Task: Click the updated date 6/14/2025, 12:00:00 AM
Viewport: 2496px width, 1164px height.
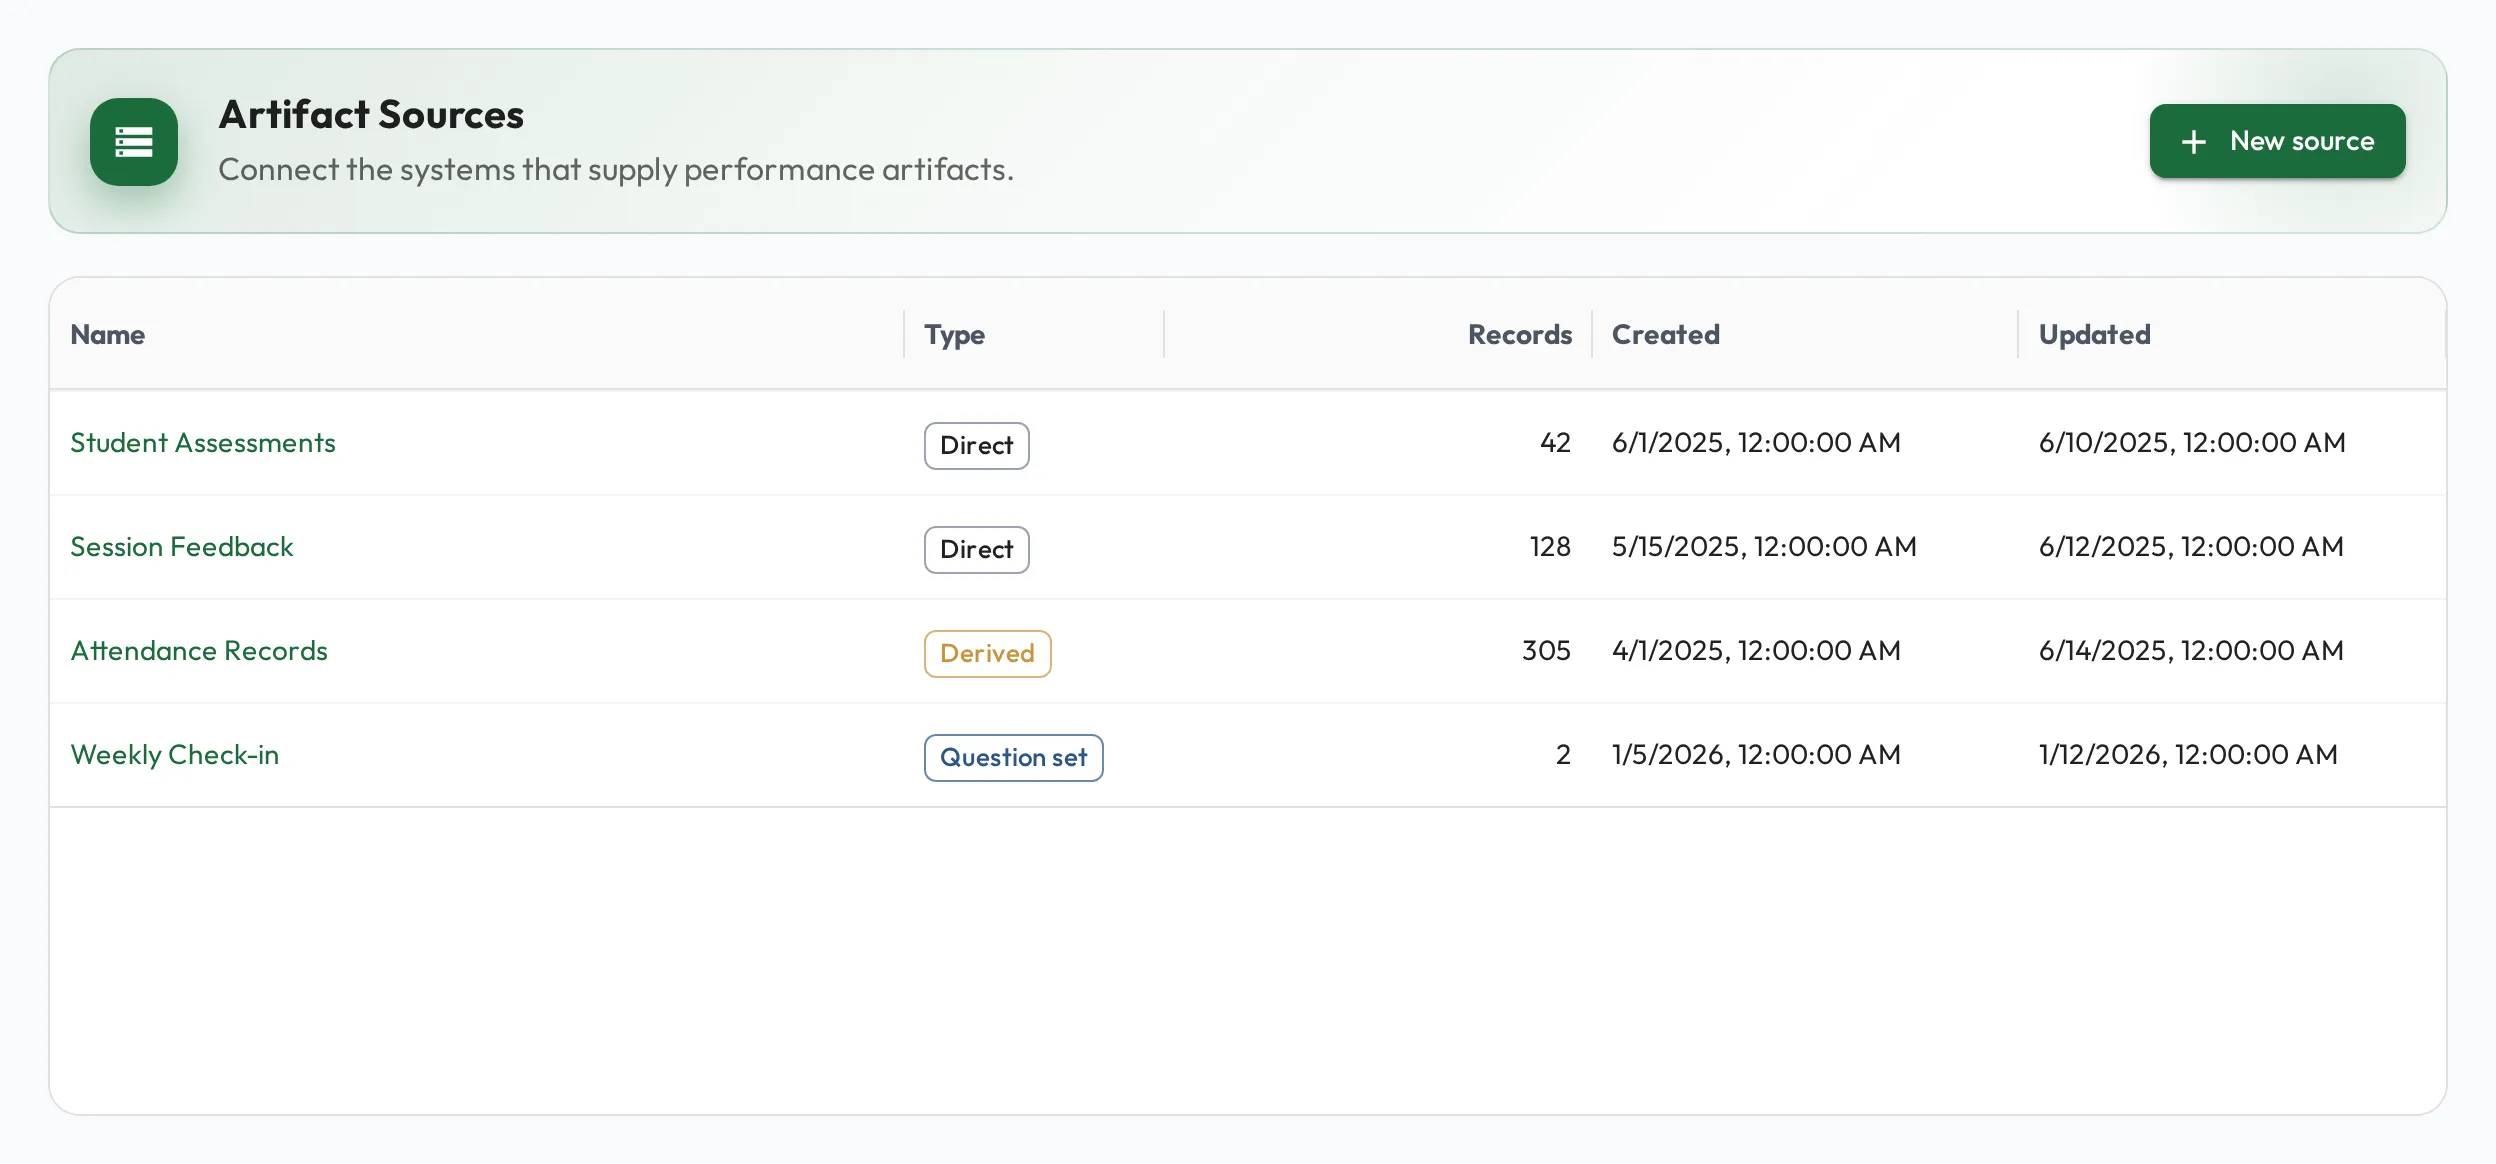Action: (2191, 651)
